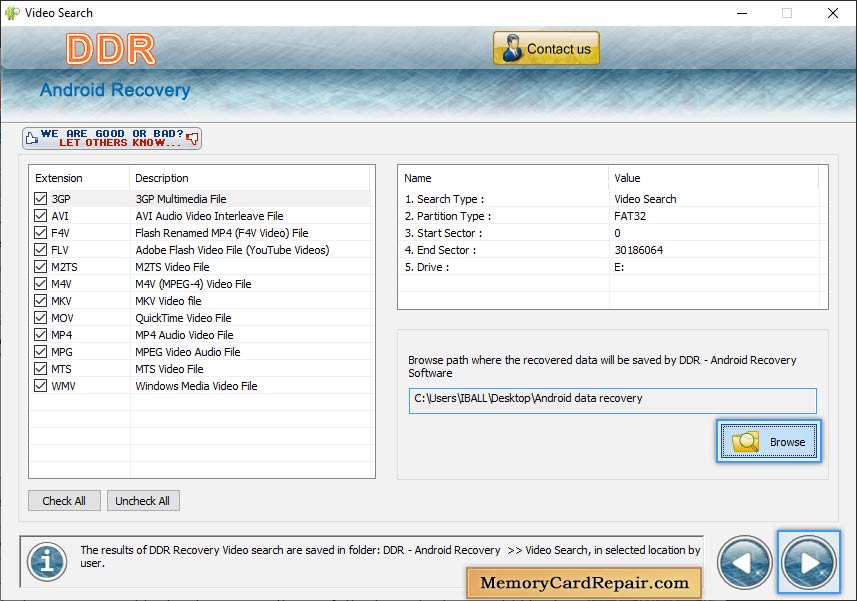Select 'M4V (MPEG-4) Video File' description
Image resolution: width=857 pixels, height=601 pixels.
pyautogui.click(x=193, y=284)
